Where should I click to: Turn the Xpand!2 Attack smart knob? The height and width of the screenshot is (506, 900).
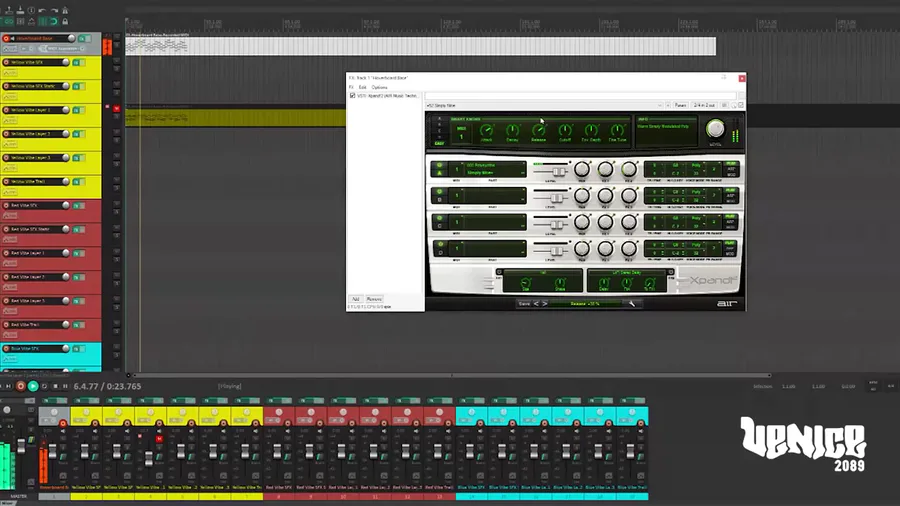[x=487, y=131]
